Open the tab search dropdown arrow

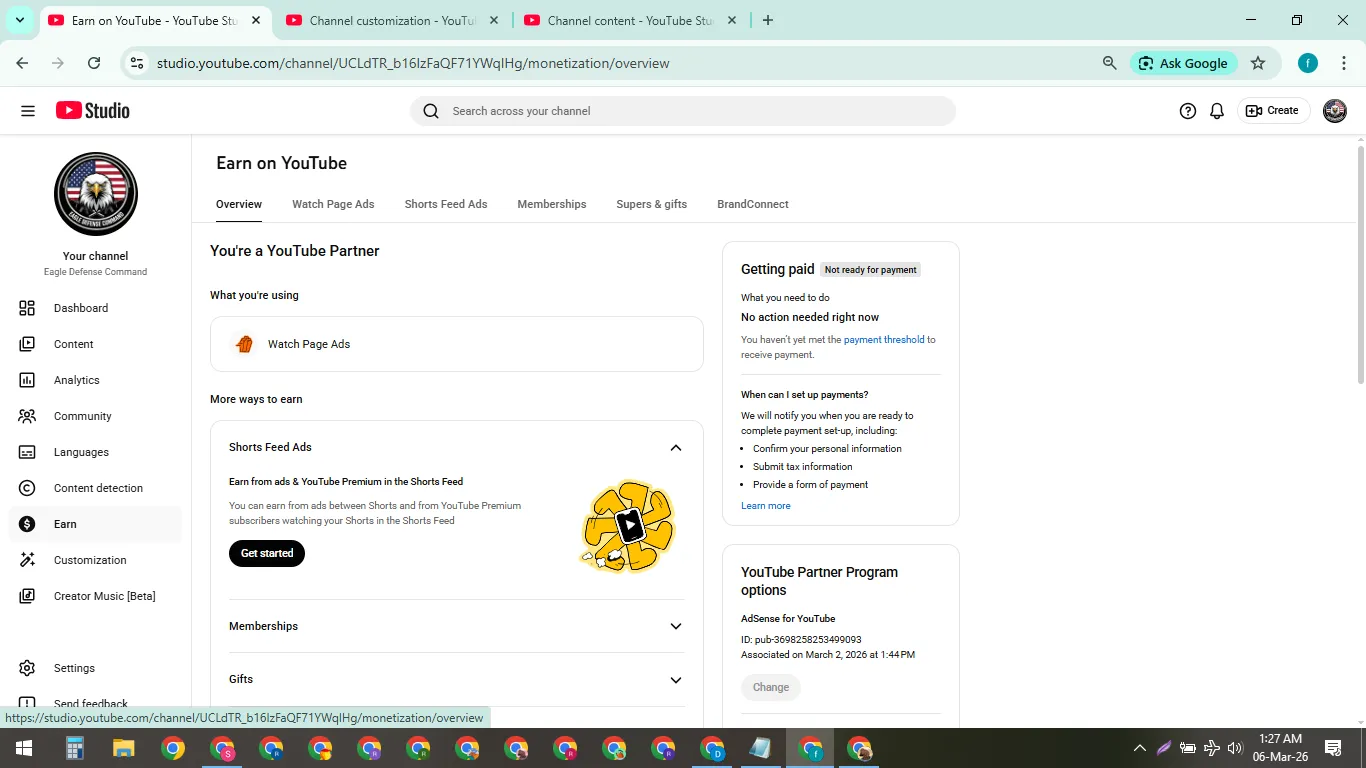click(20, 20)
